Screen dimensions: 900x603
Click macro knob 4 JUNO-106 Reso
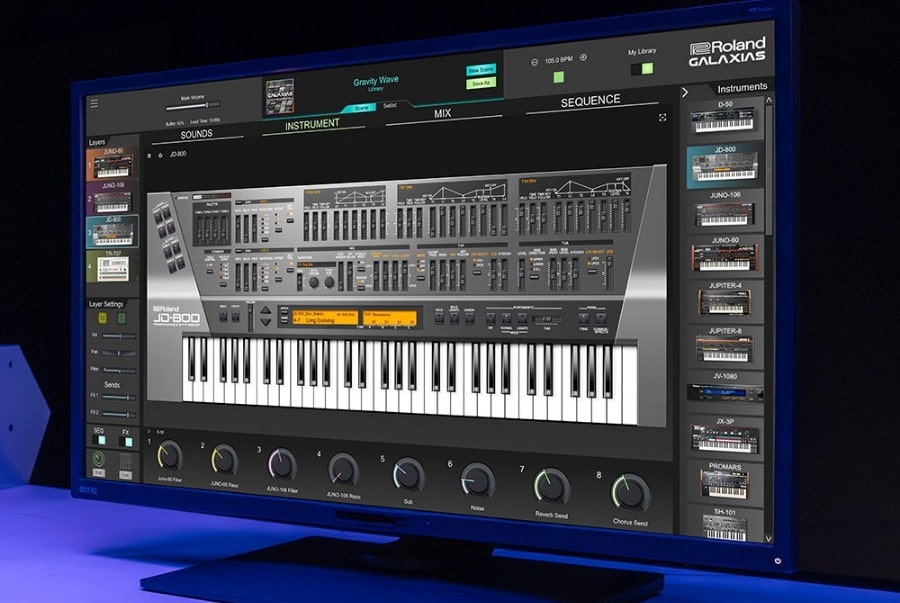point(343,469)
